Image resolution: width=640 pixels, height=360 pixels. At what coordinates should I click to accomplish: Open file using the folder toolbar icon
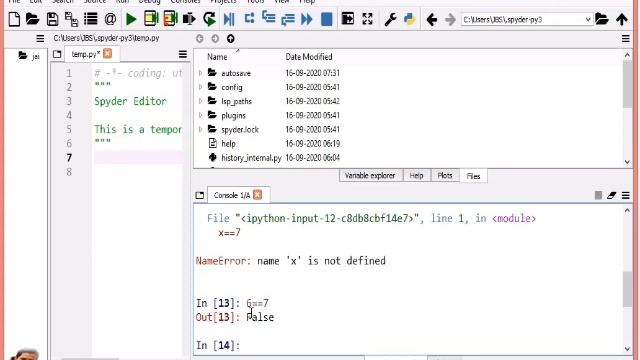(x=33, y=19)
